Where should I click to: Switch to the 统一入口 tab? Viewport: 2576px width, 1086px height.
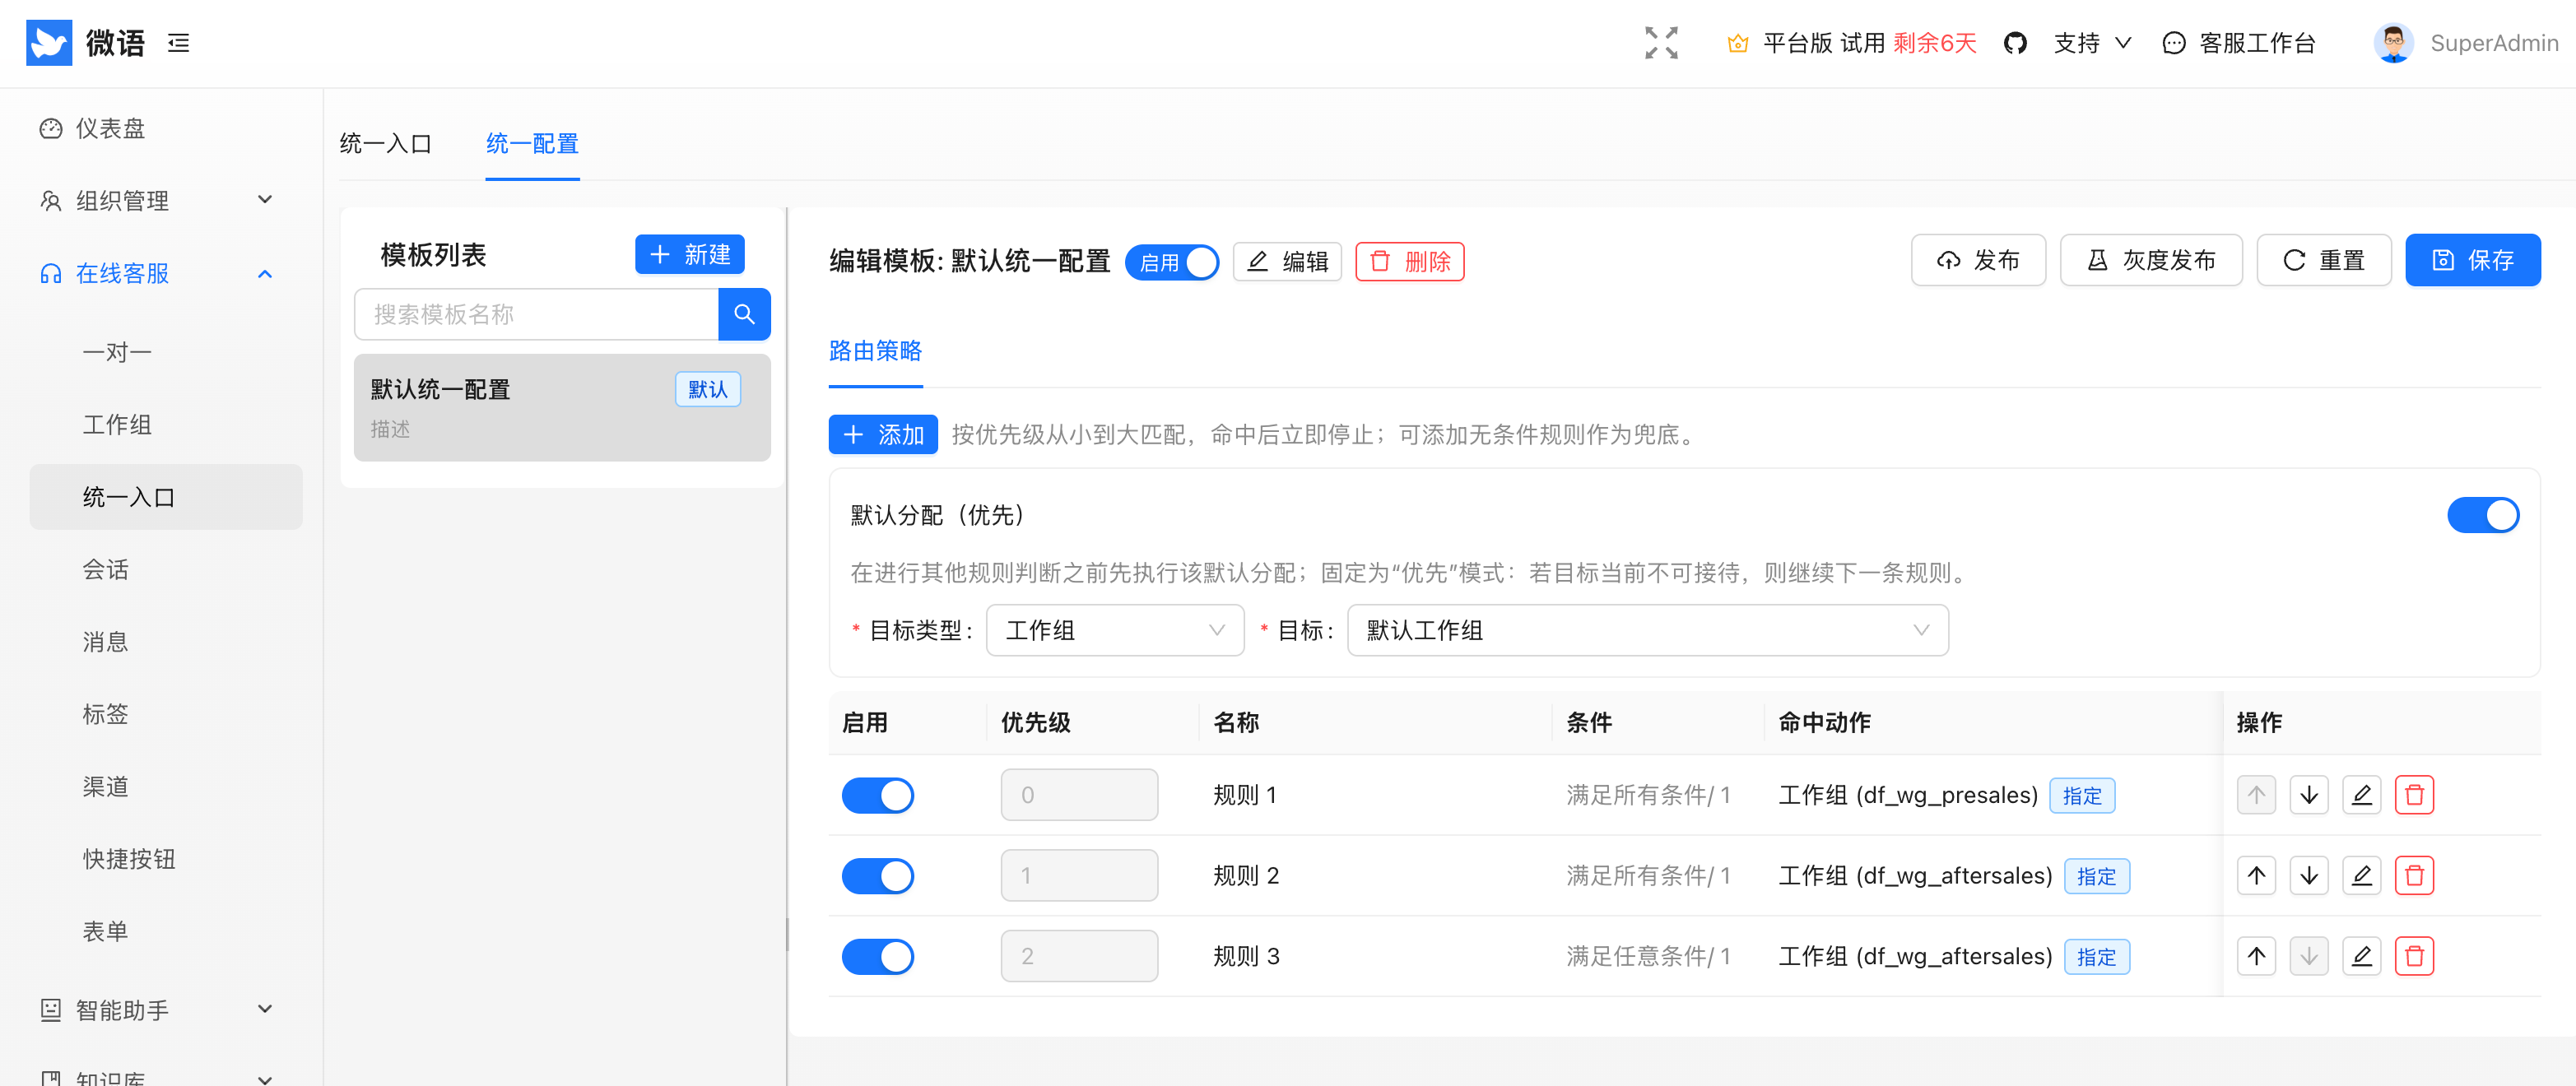(385, 144)
